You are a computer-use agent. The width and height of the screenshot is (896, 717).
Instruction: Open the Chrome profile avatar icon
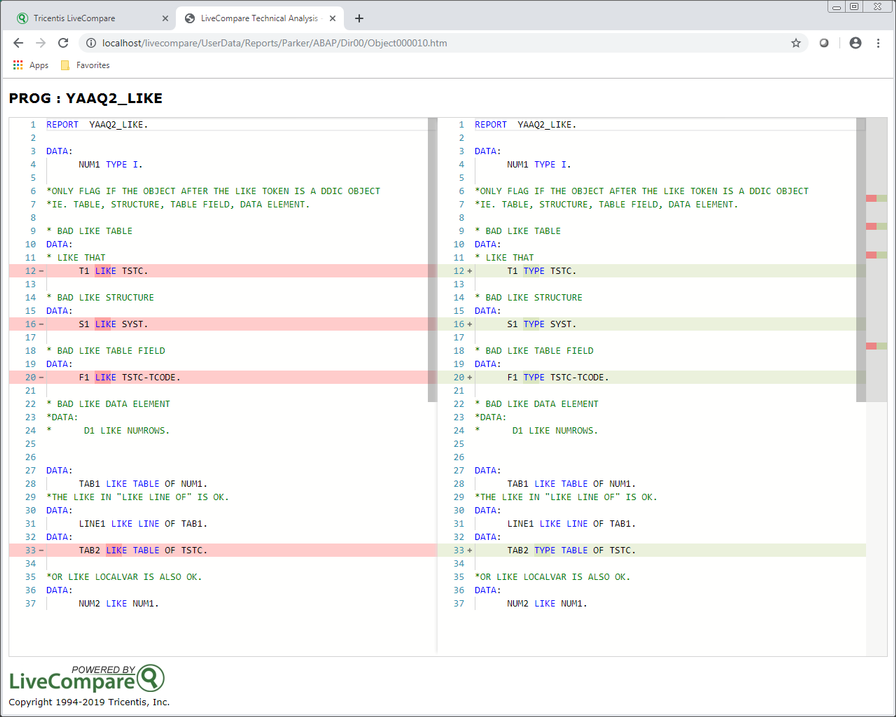tap(855, 43)
